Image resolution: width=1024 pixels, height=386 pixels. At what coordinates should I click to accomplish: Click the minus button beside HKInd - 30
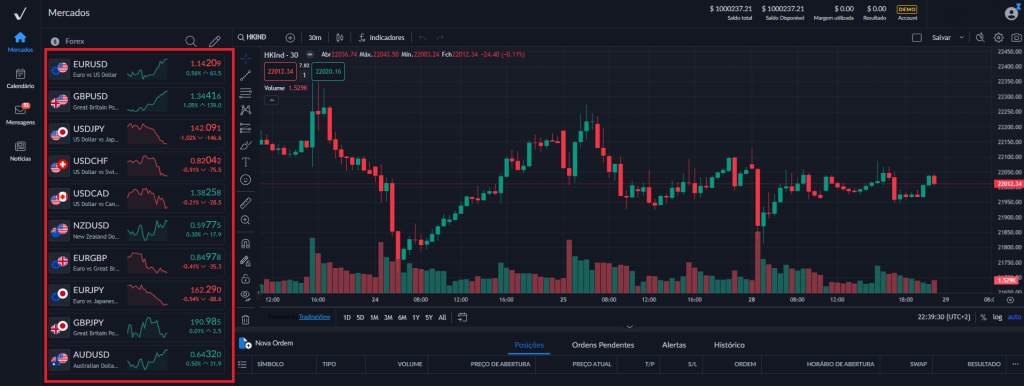pyautogui.click(x=310, y=54)
